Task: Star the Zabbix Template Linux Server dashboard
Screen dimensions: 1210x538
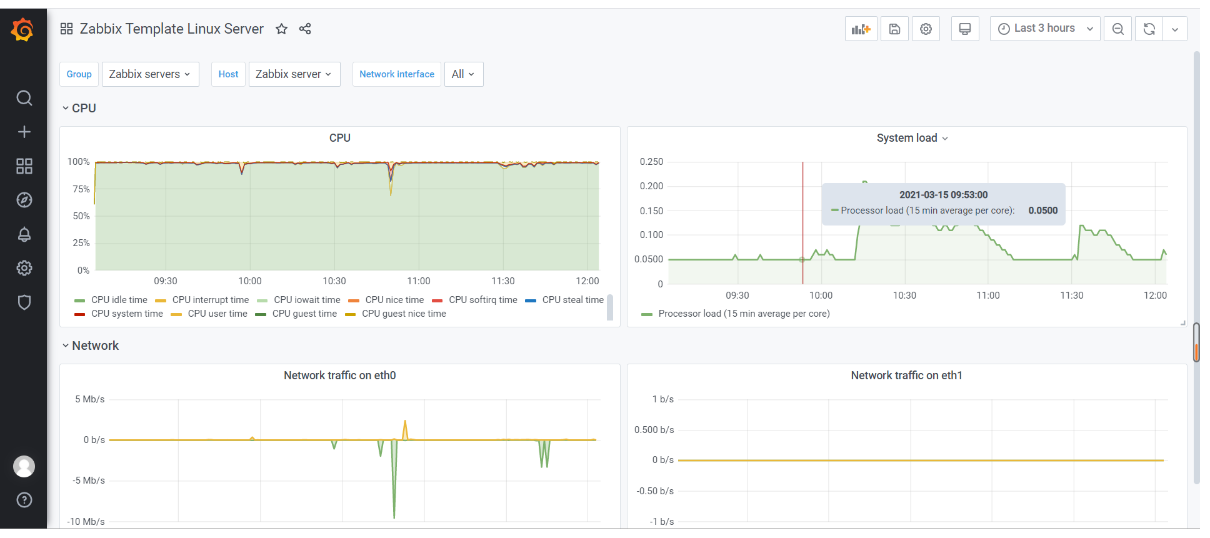Action: 282,29
